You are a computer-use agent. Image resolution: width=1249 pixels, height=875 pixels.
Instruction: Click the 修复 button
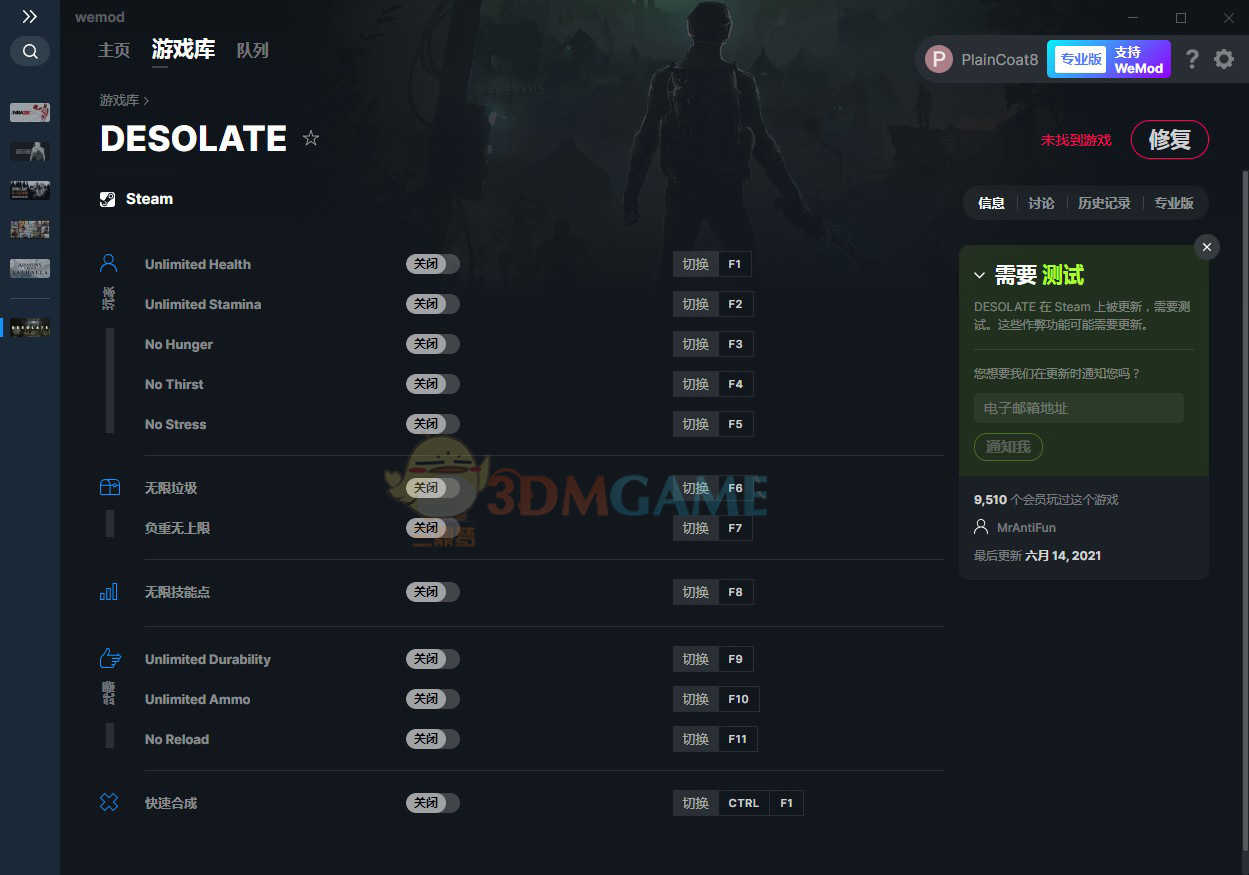[x=1169, y=139]
